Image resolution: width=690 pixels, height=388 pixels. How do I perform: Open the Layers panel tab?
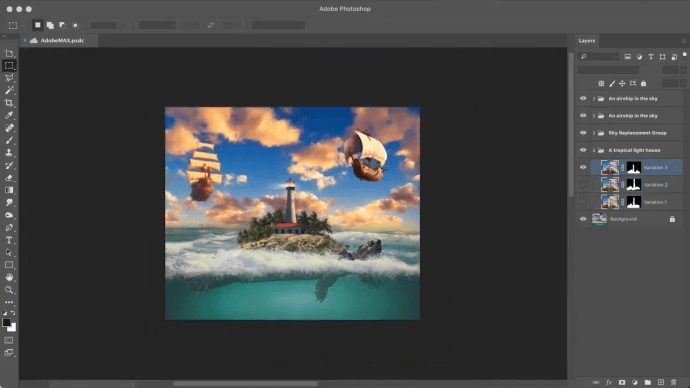pyautogui.click(x=587, y=40)
